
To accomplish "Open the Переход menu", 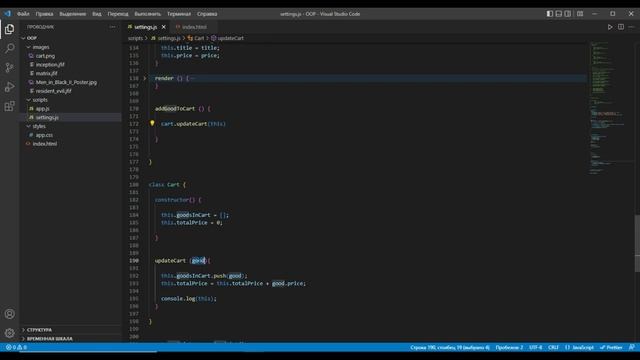I will point(118,14).
